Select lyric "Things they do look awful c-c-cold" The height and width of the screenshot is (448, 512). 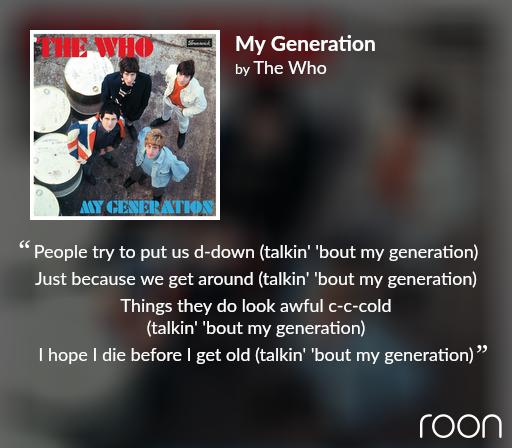pos(256,306)
